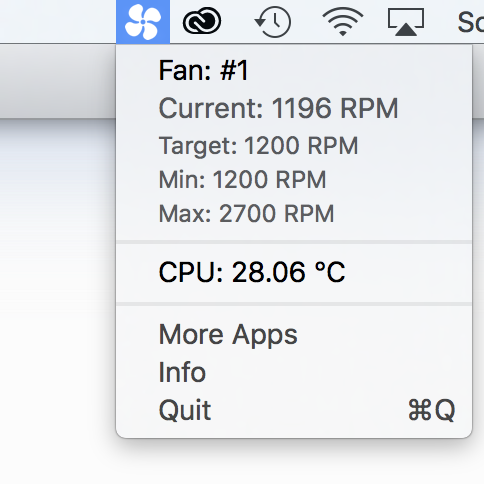Image resolution: width=484 pixels, height=484 pixels.
Task: Click empty menu bar area left of fan icon
Action: click(58, 22)
